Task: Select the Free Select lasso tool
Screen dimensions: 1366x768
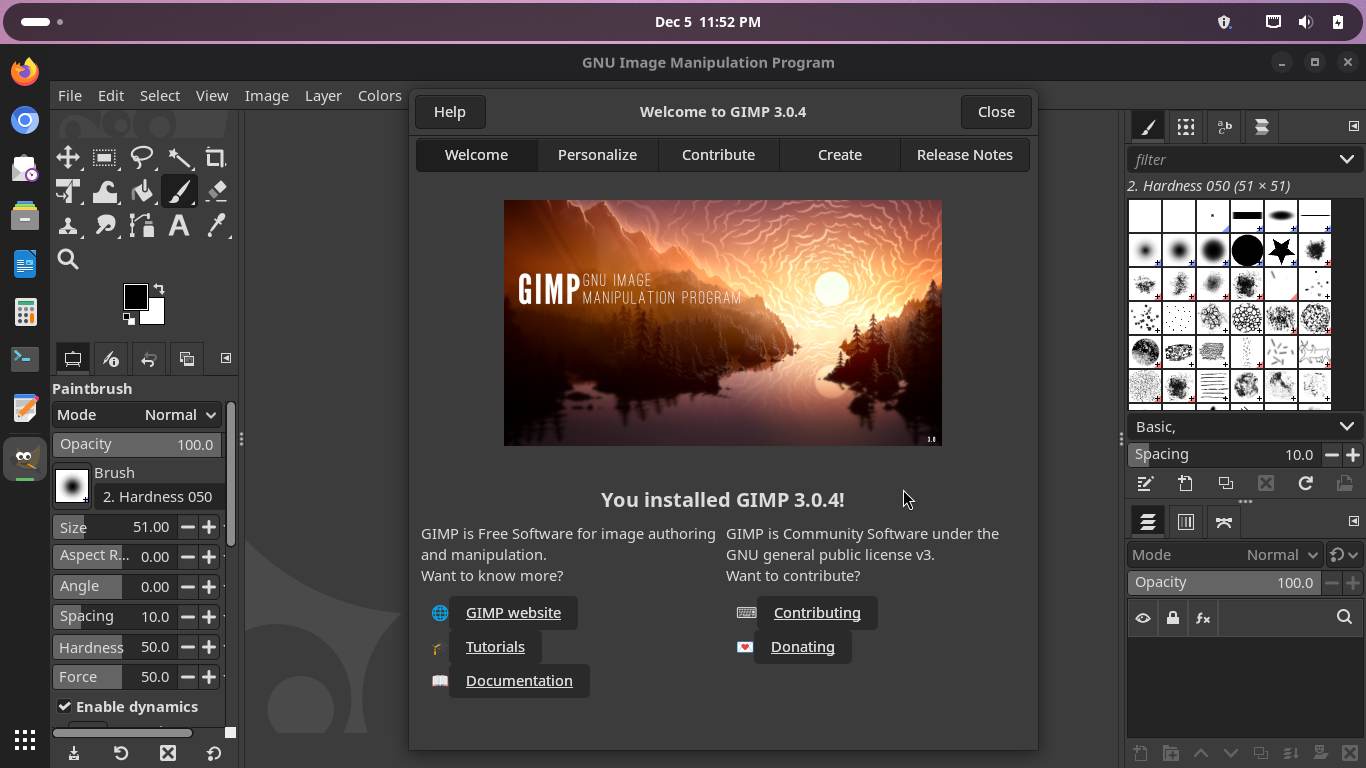Action: pyautogui.click(x=142, y=158)
